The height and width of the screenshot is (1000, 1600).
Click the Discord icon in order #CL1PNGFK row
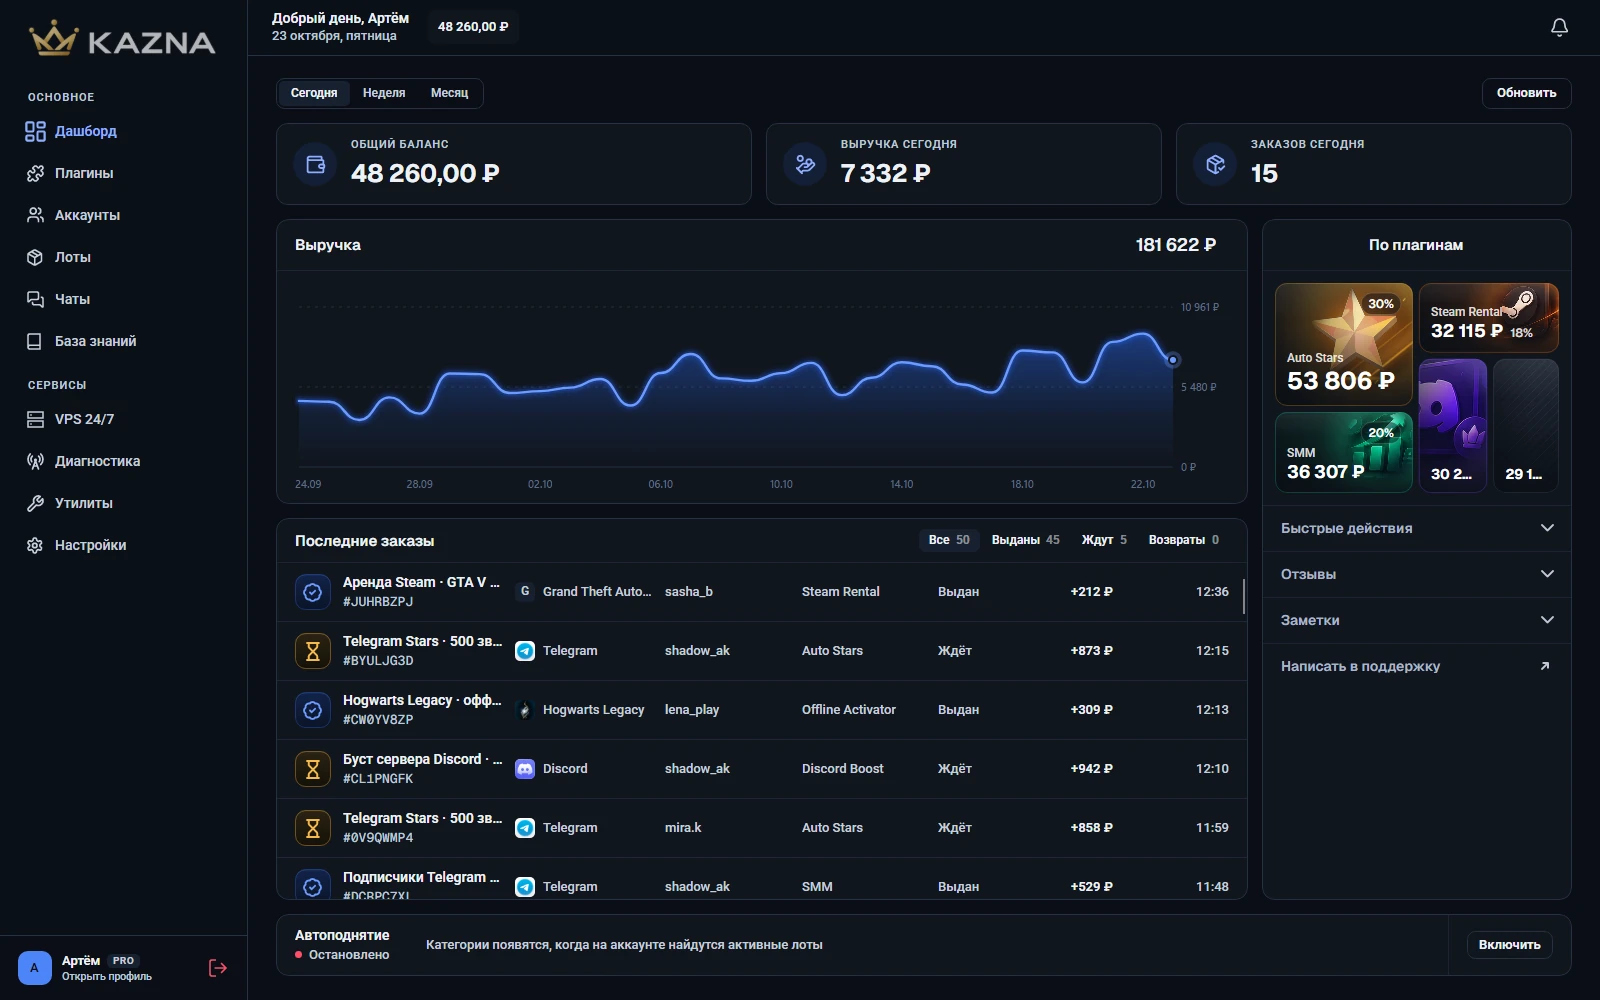click(x=525, y=769)
